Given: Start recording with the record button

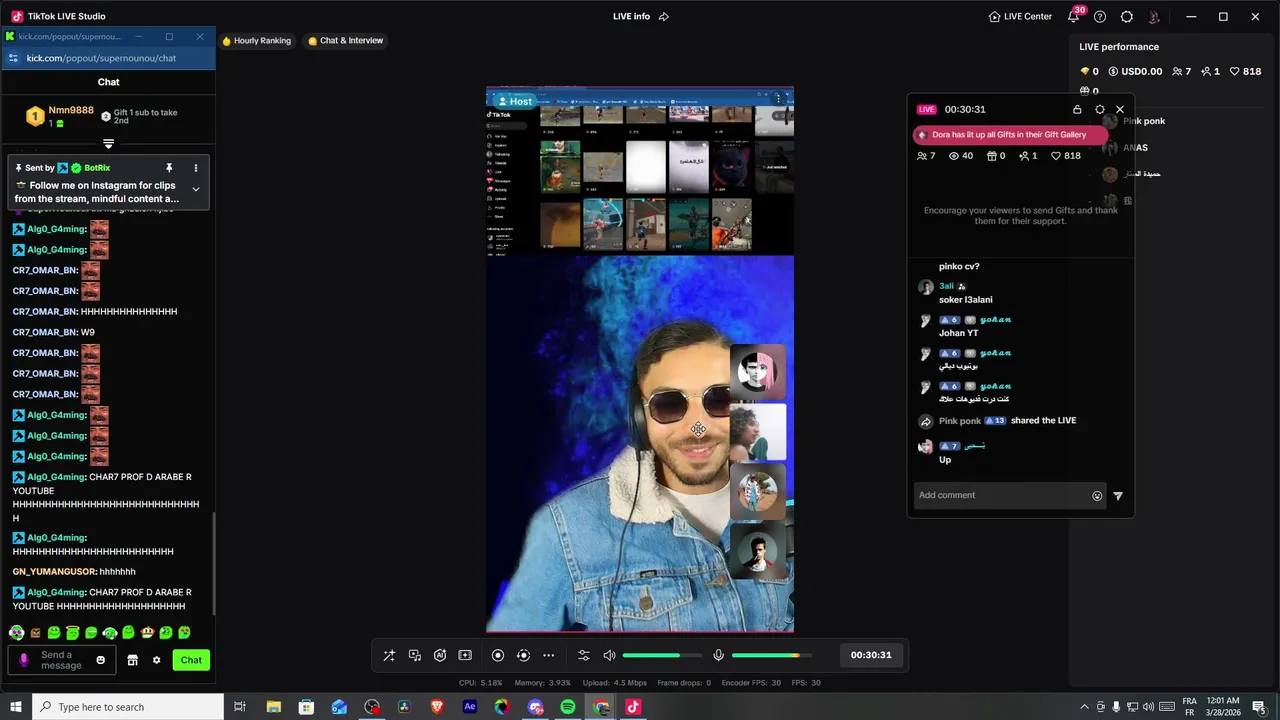Looking at the screenshot, I should (498, 655).
